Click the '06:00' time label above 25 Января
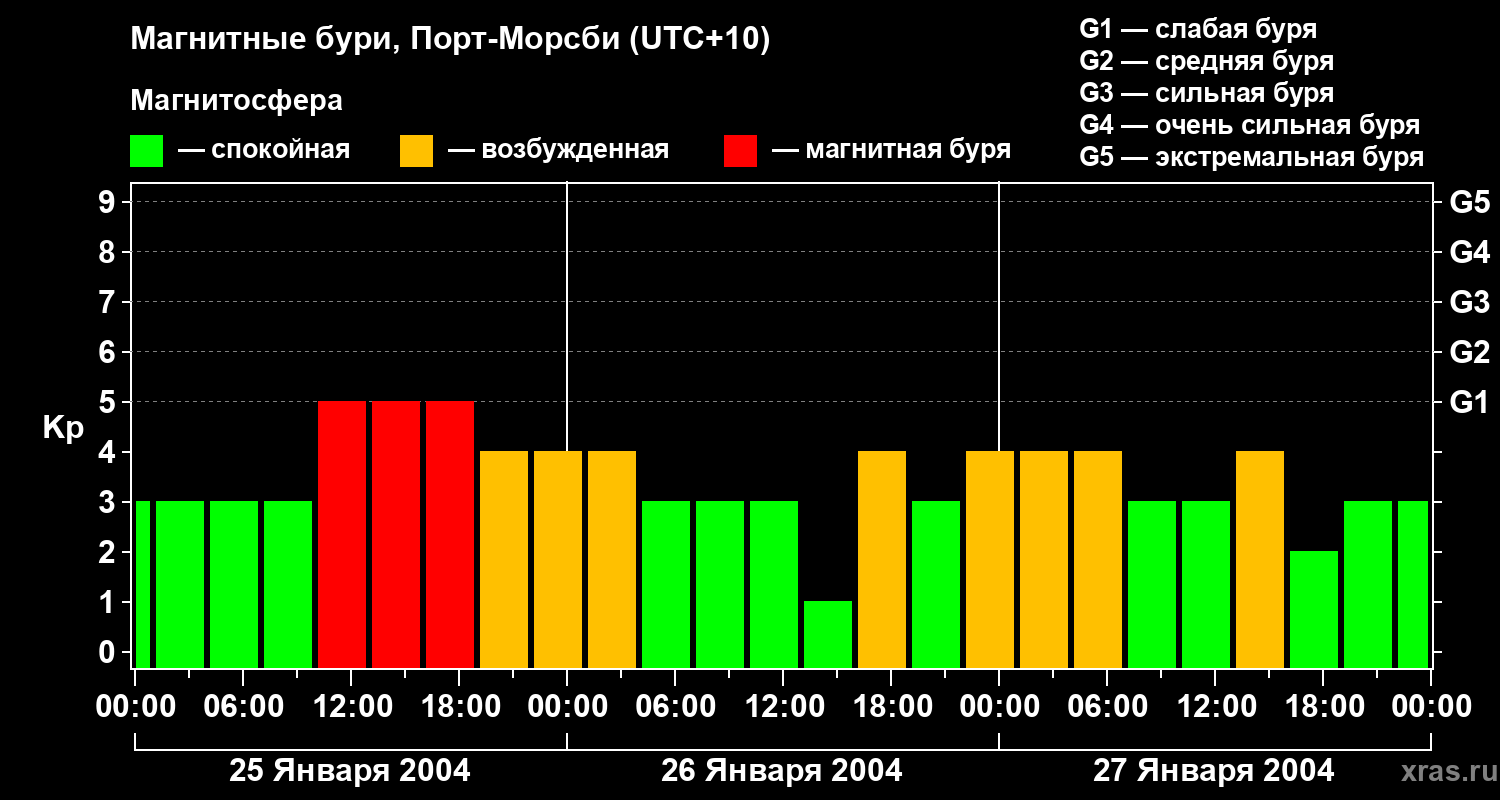1500x800 pixels. click(242, 706)
